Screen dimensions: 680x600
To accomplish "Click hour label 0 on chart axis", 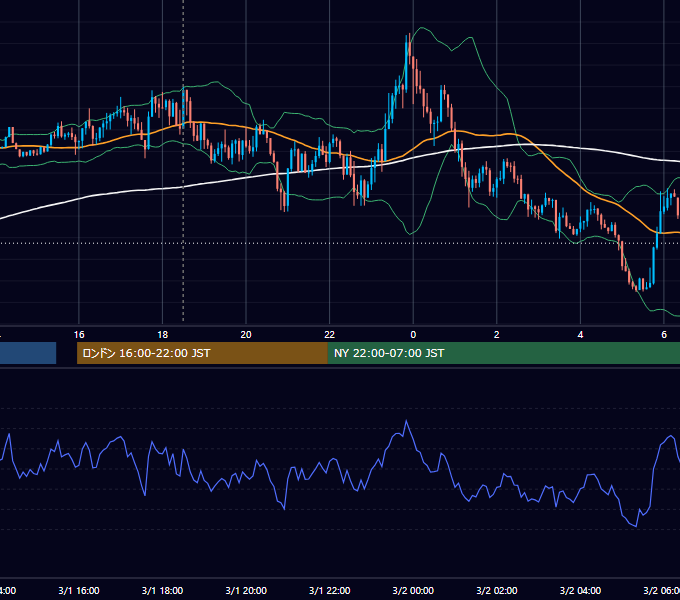I will coord(413,335).
